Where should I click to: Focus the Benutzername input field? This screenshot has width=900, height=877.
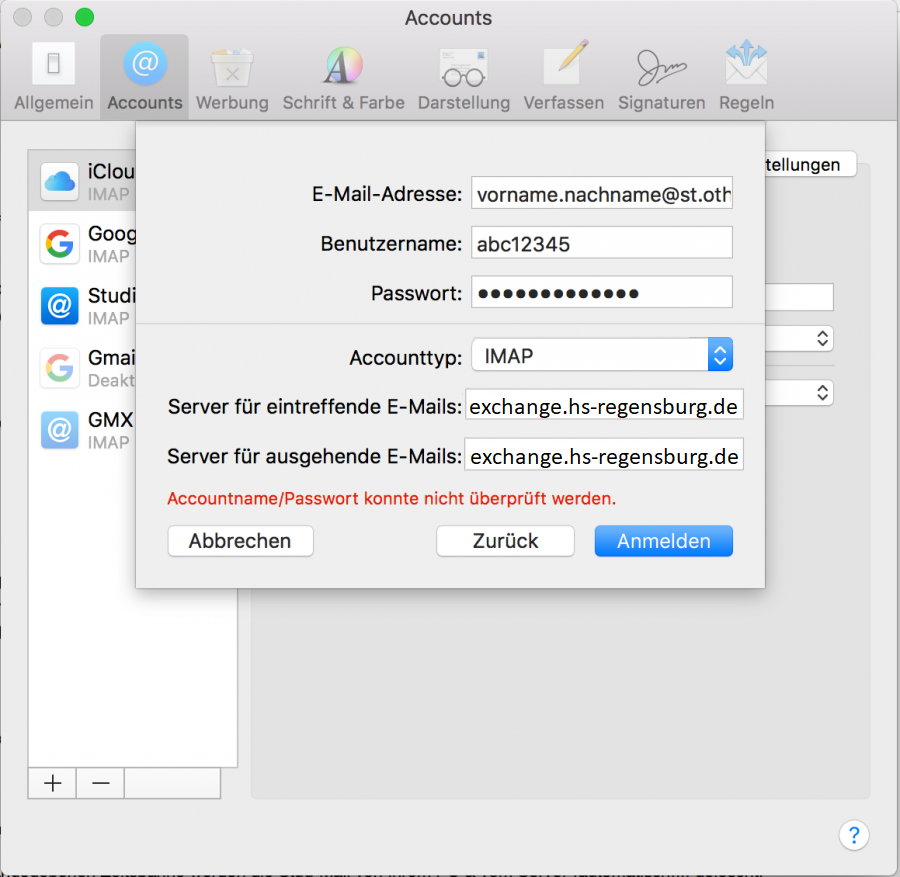pos(601,243)
